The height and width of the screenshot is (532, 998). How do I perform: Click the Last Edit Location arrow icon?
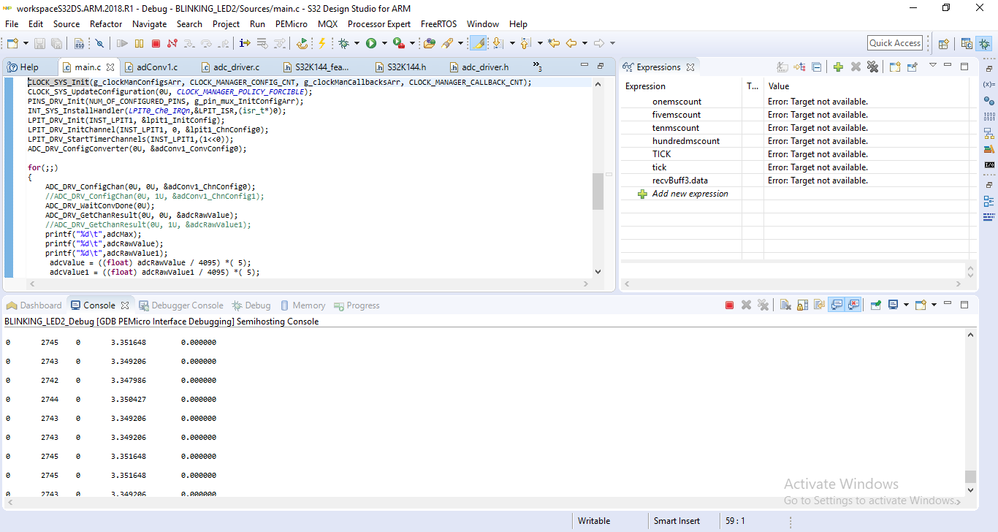coord(554,43)
